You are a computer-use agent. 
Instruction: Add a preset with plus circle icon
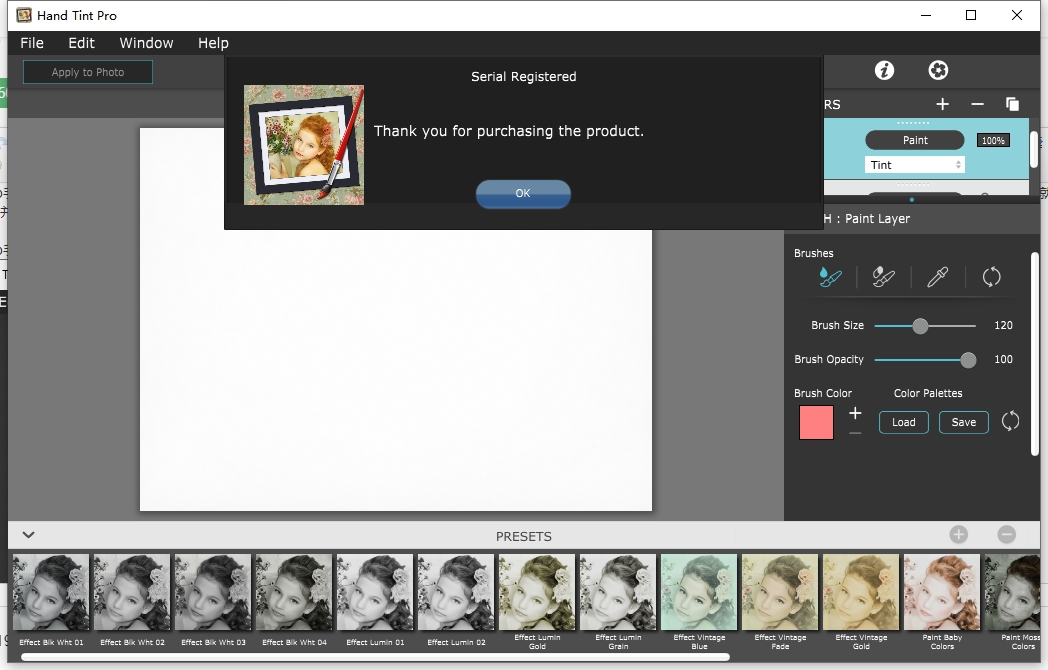958,534
